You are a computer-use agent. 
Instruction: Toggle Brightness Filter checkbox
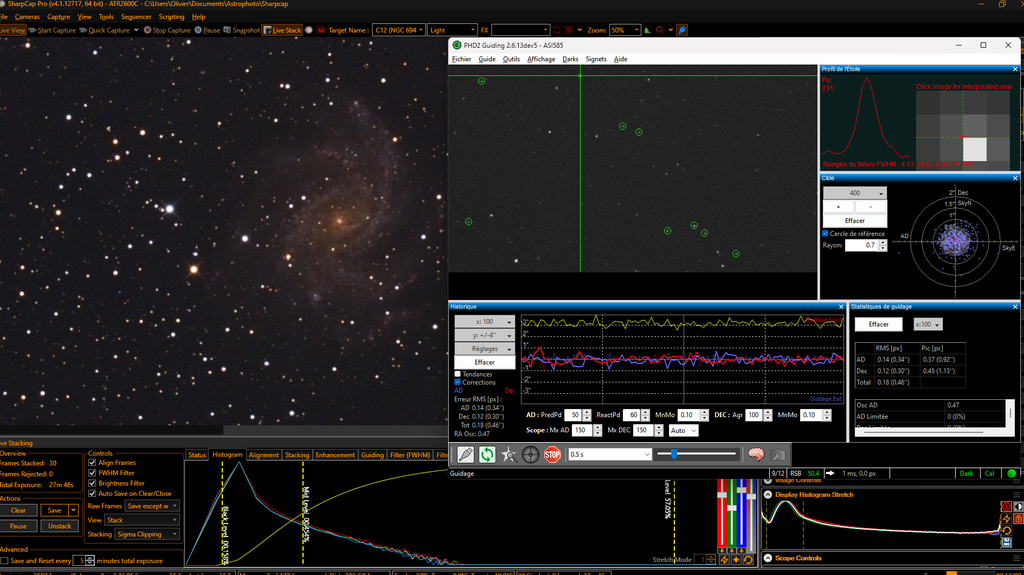[x=92, y=484]
